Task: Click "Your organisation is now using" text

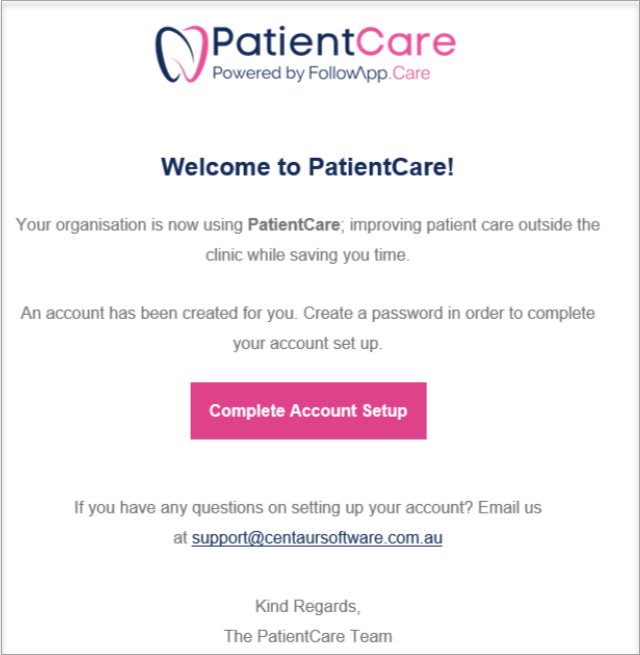Action: (130, 225)
